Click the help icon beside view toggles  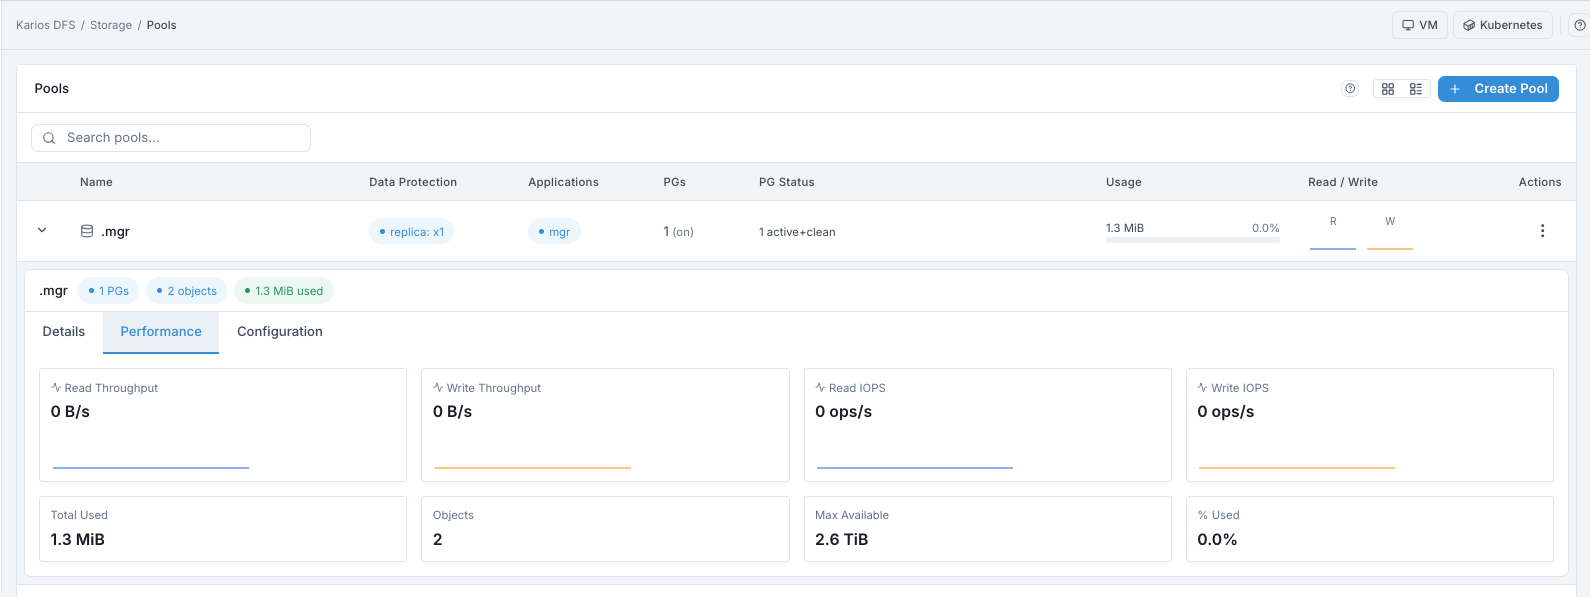coord(1350,88)
